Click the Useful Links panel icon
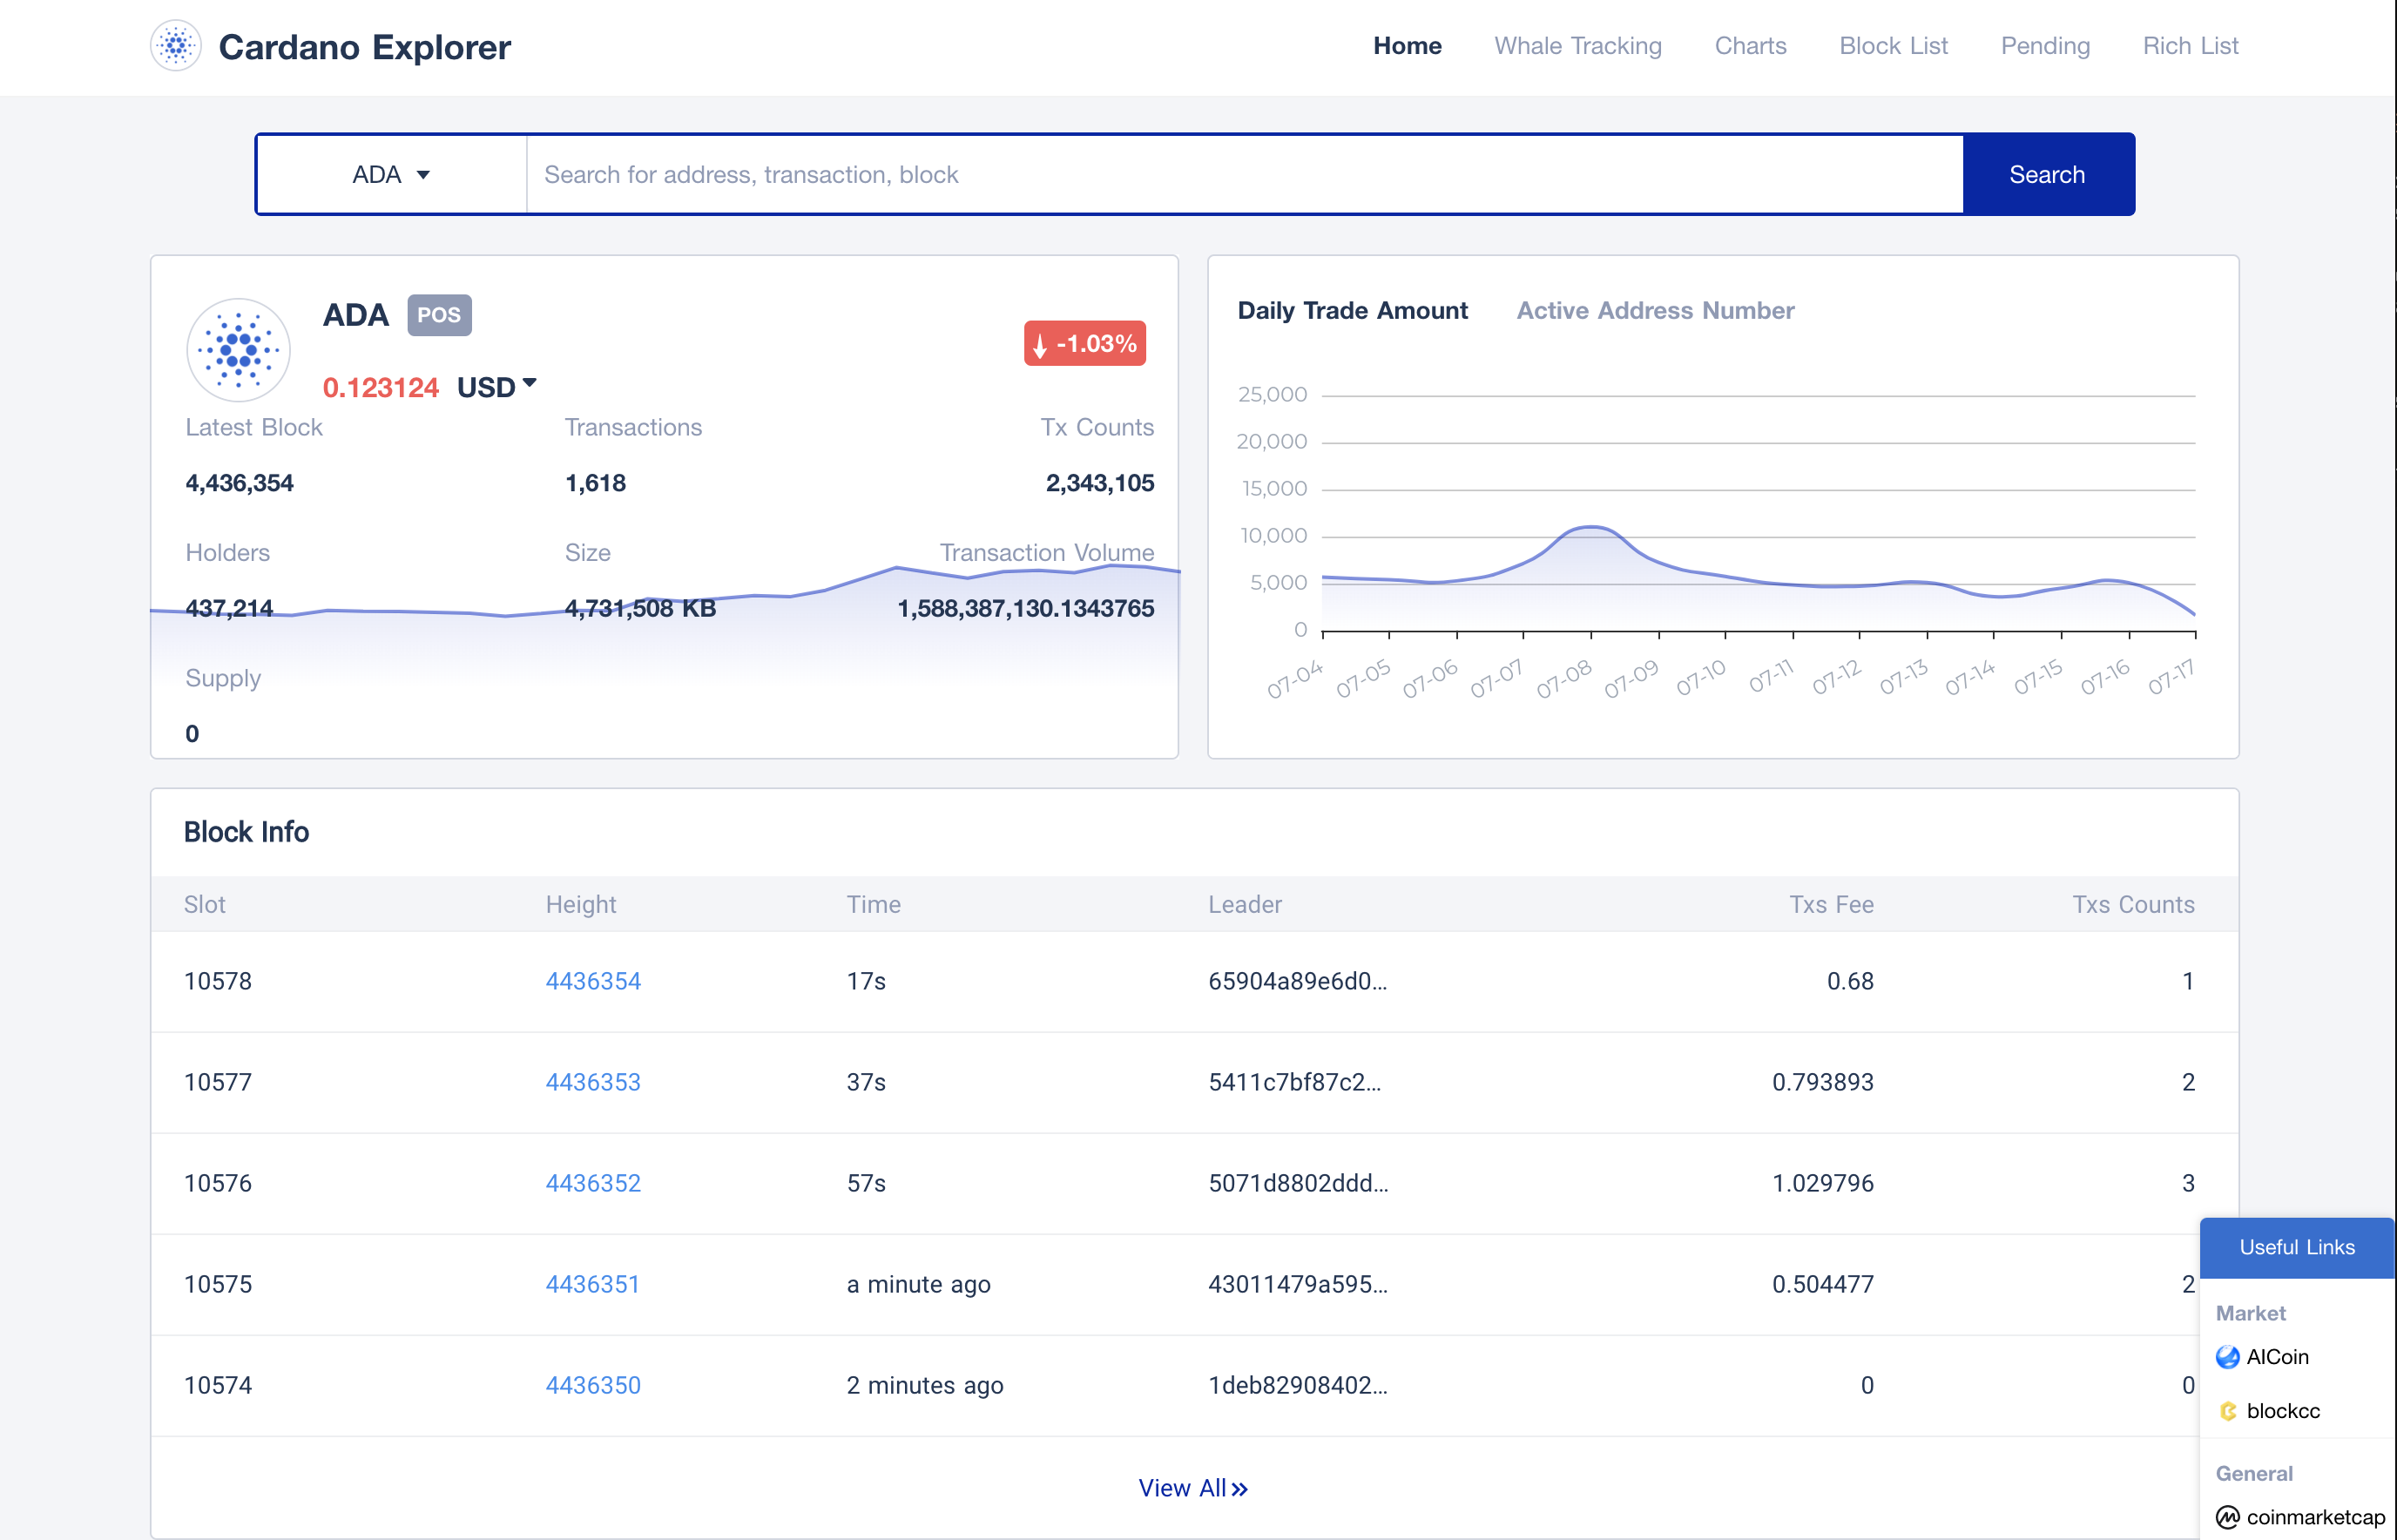 2298,1246
